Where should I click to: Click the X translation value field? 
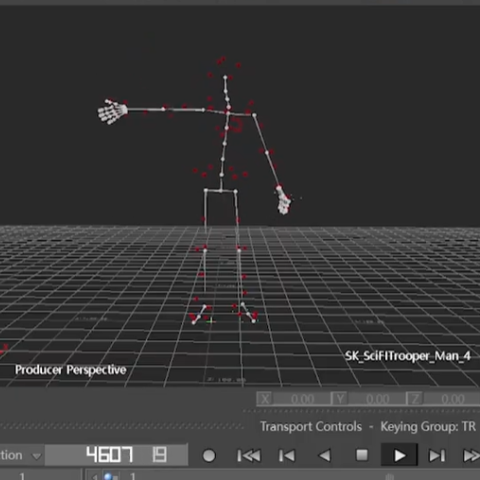pyautogui.click(x=302, y=399)
